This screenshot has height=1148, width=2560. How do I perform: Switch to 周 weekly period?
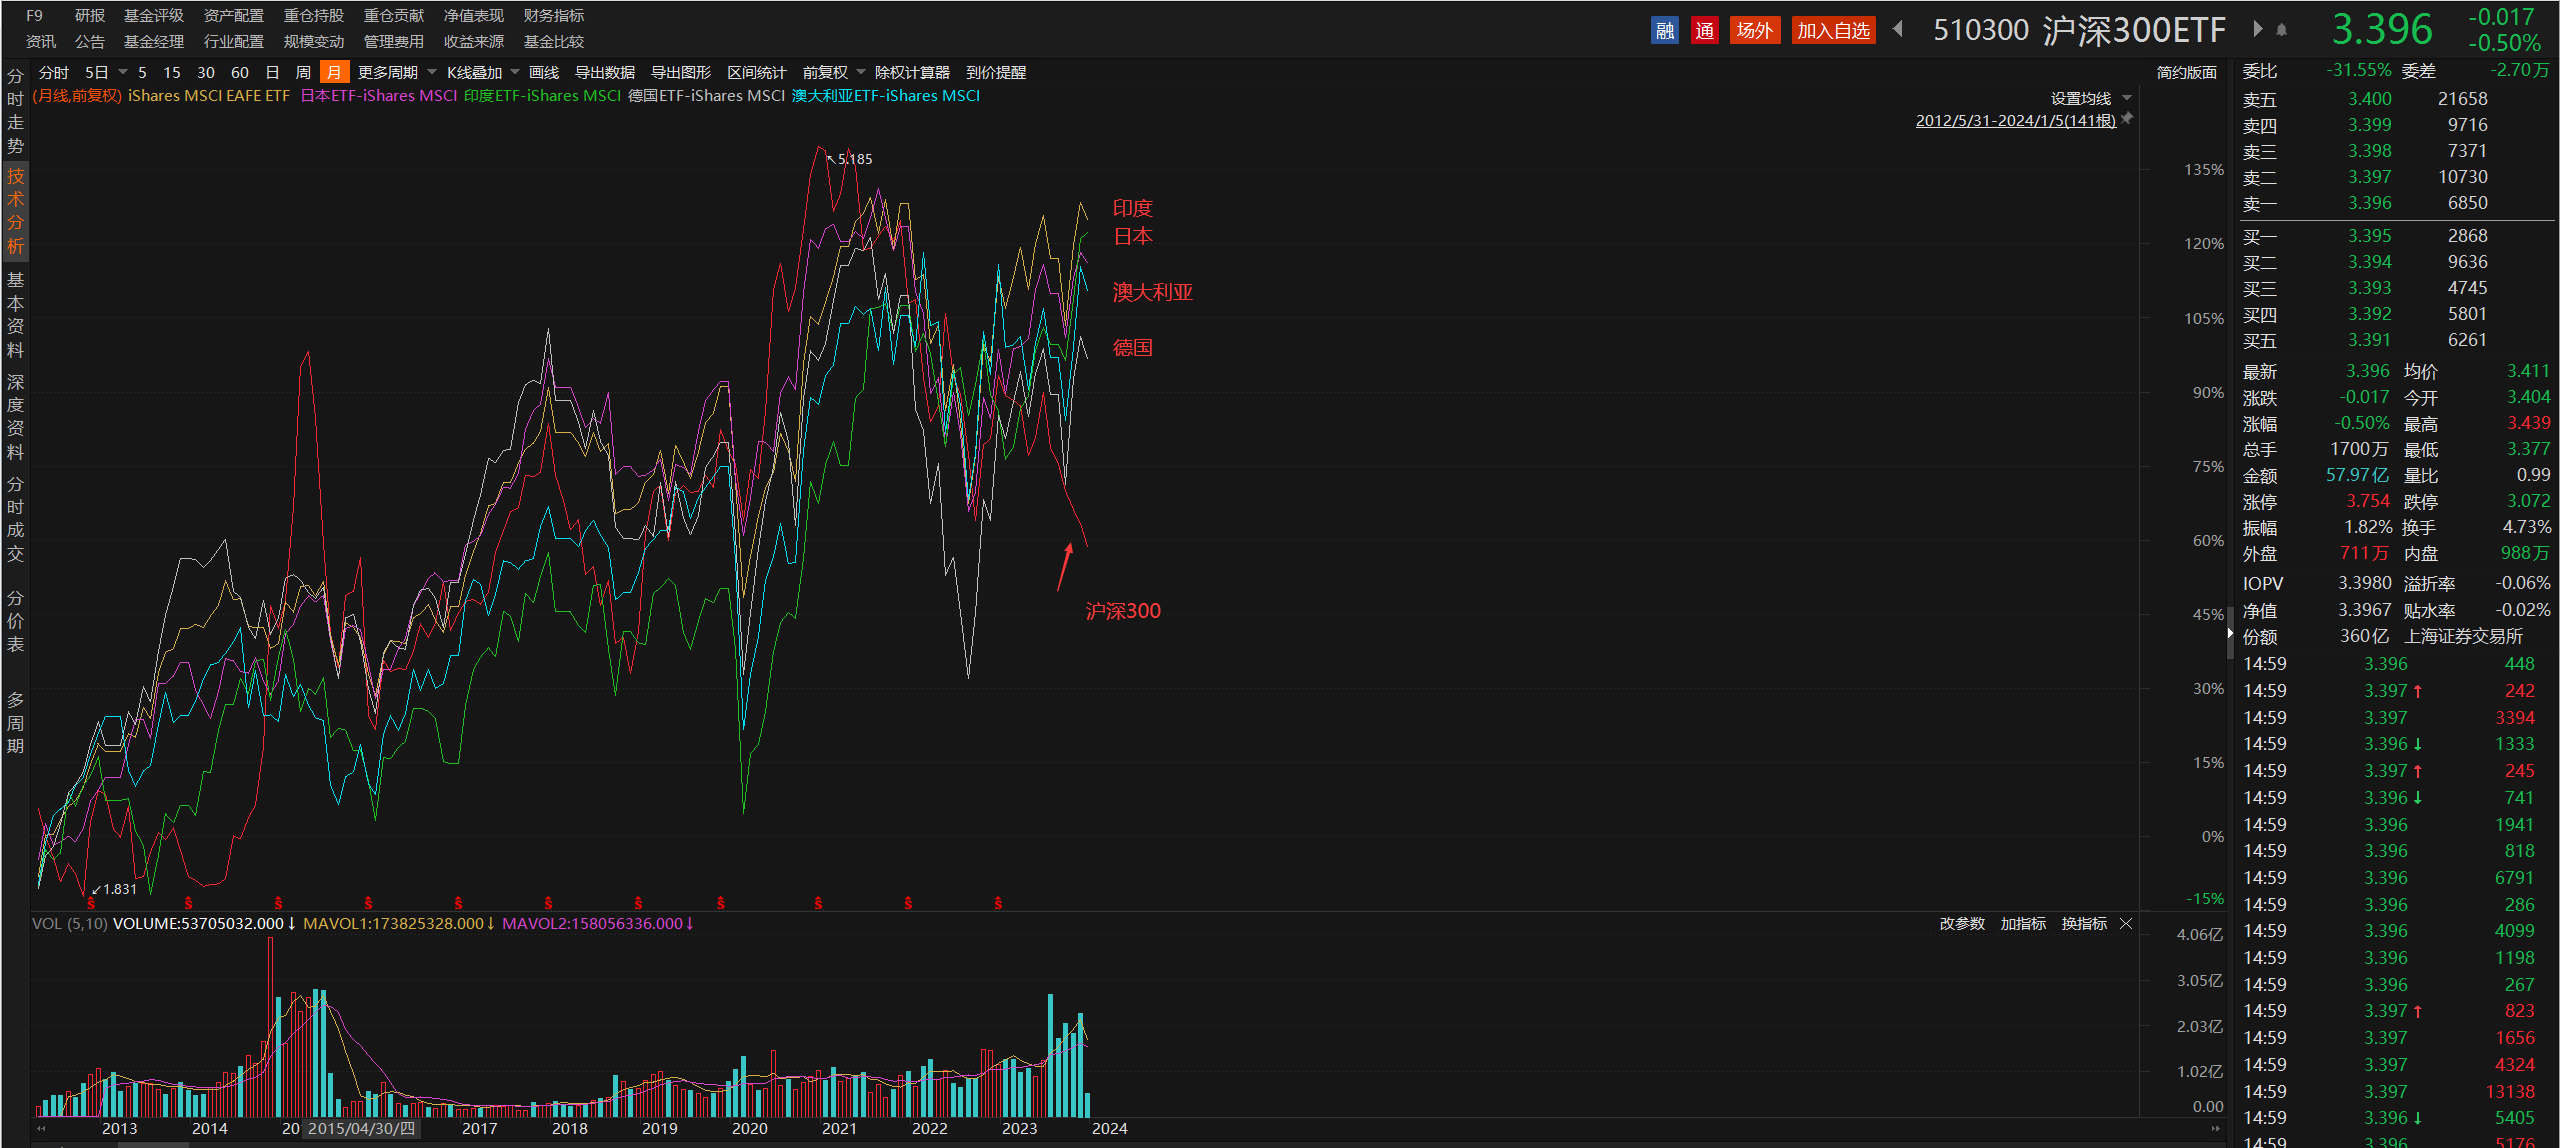(x=303, y=72)
